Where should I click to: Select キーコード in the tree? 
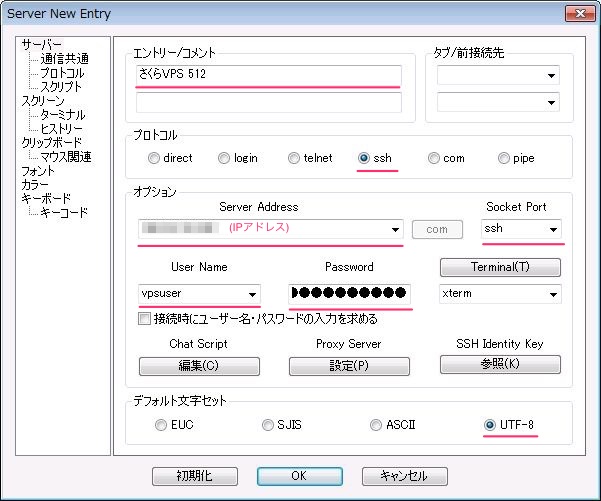pyautogui.click(x=64, y=213)
